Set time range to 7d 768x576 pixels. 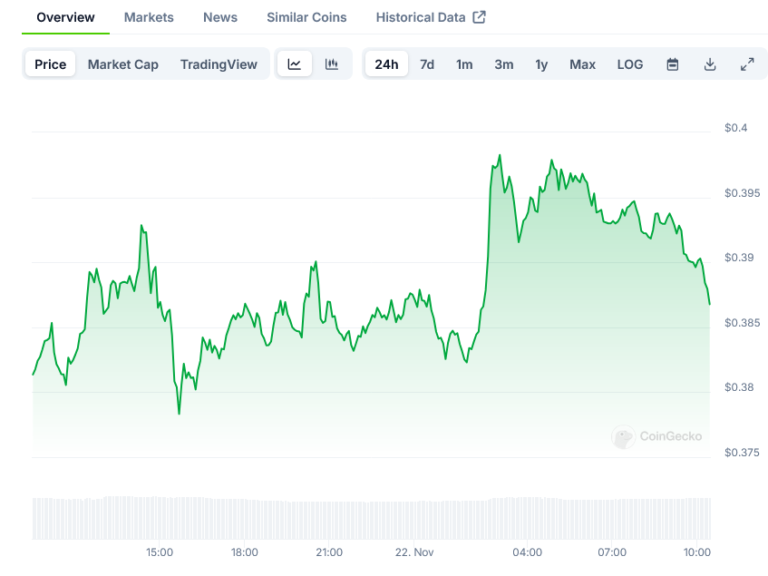point(427,64)
